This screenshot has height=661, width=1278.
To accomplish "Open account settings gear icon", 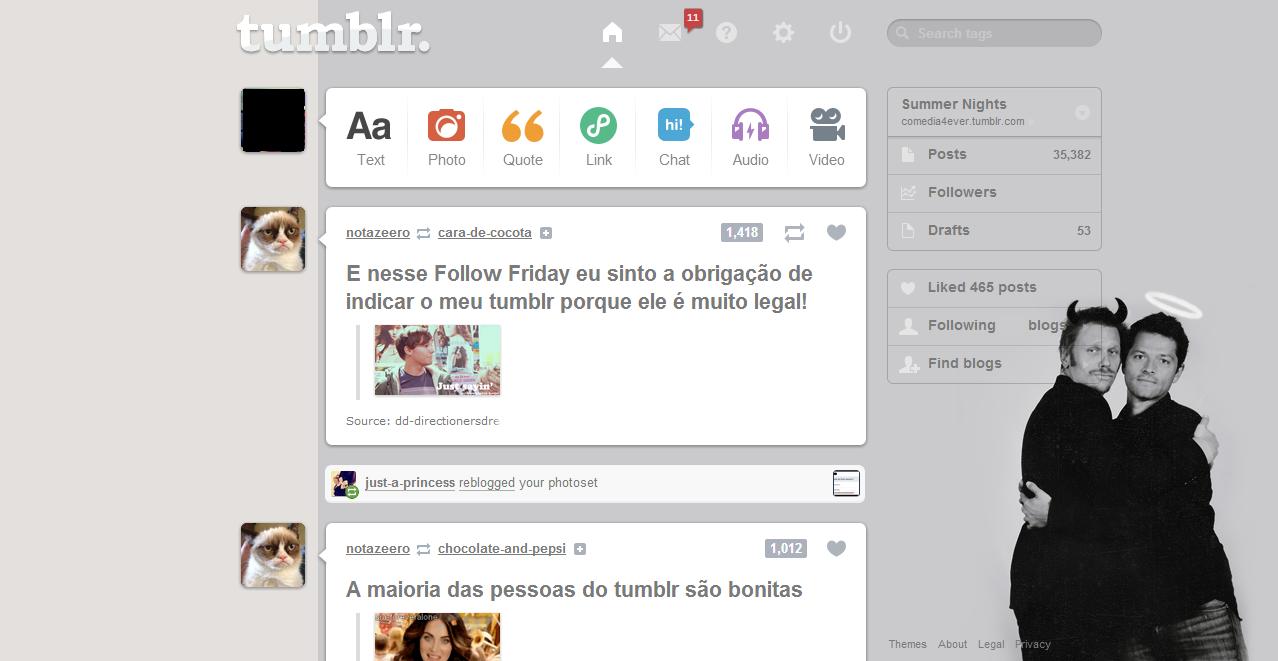I will (x=783, y=33).
